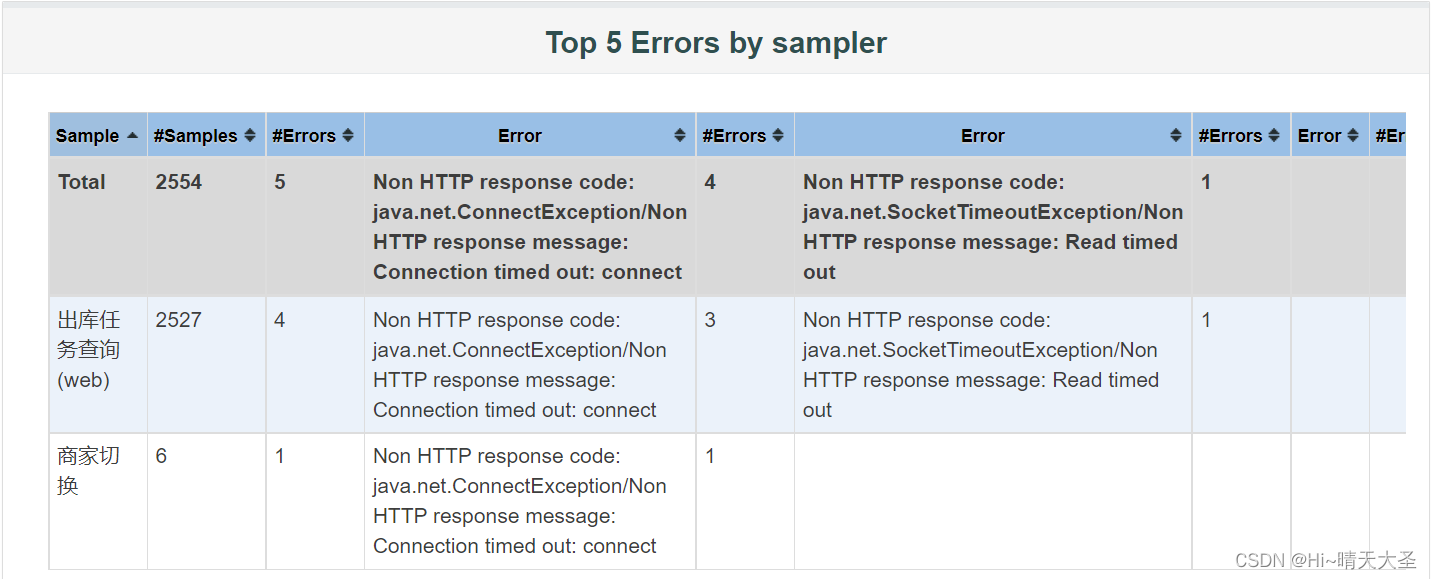Sort by the #Samples column label
Viewport: 1432px width, 579px height.
pyautogui.click(x=196, y=136)
